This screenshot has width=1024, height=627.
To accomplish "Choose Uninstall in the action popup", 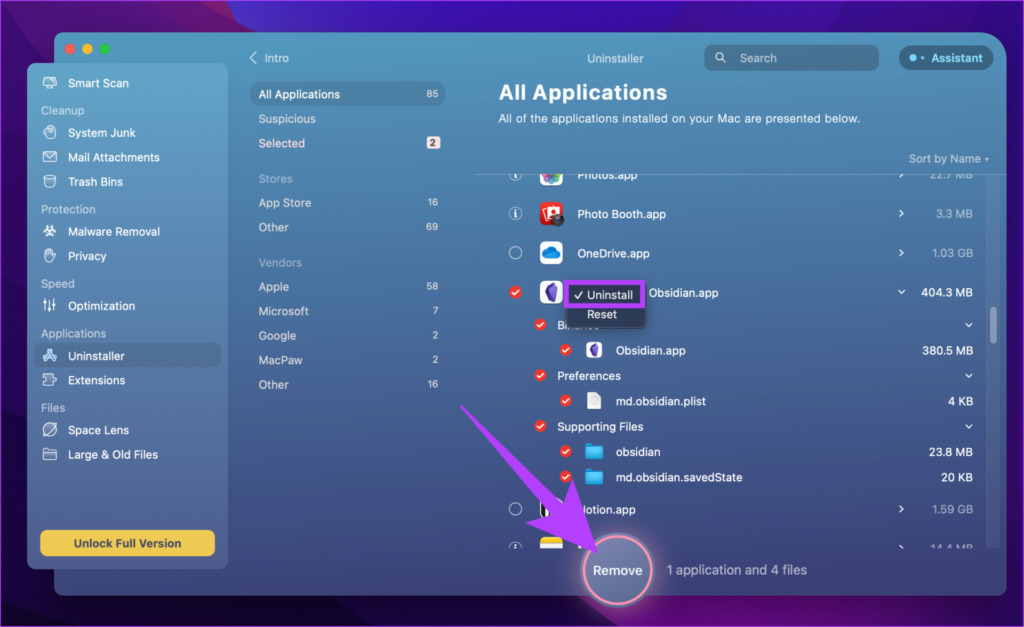I will (604, 295).
